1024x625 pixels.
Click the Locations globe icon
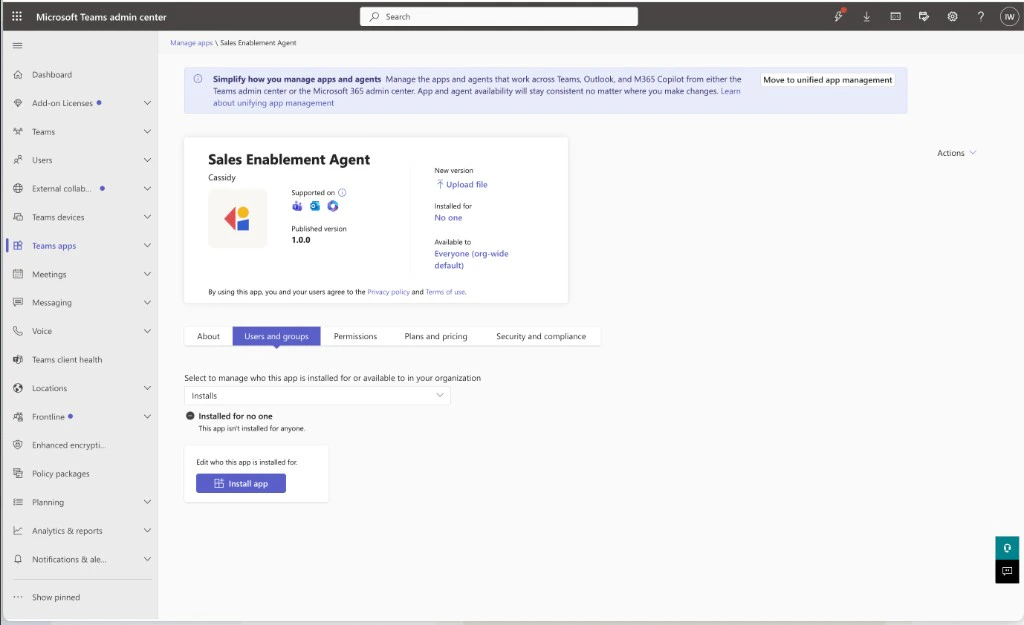click(x=18, y=388)
